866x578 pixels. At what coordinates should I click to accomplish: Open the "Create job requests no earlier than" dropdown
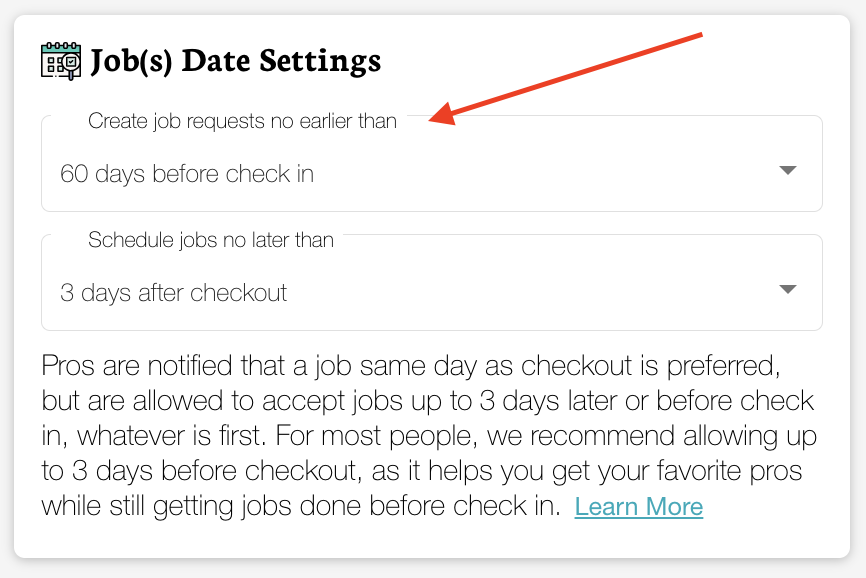click(431, 173)
